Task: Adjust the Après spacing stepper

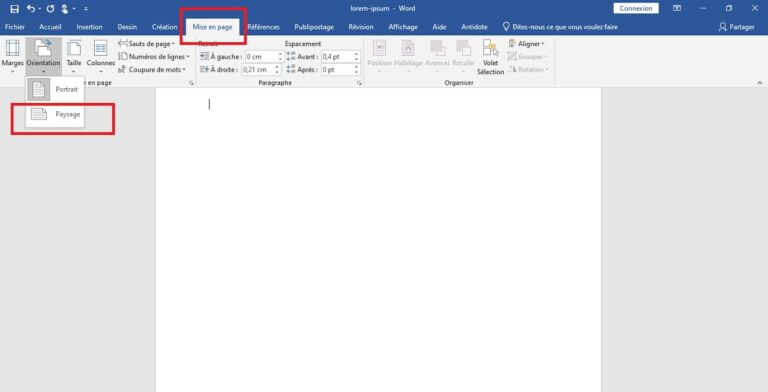Action: pos(357,70)
